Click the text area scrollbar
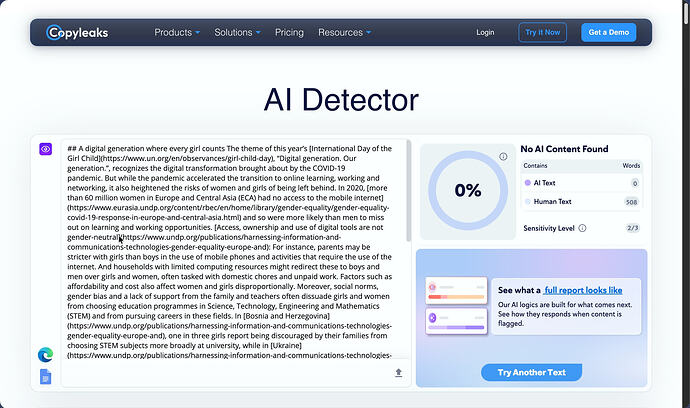The height and width of the screenshot is (408, 690). (409, 191)
